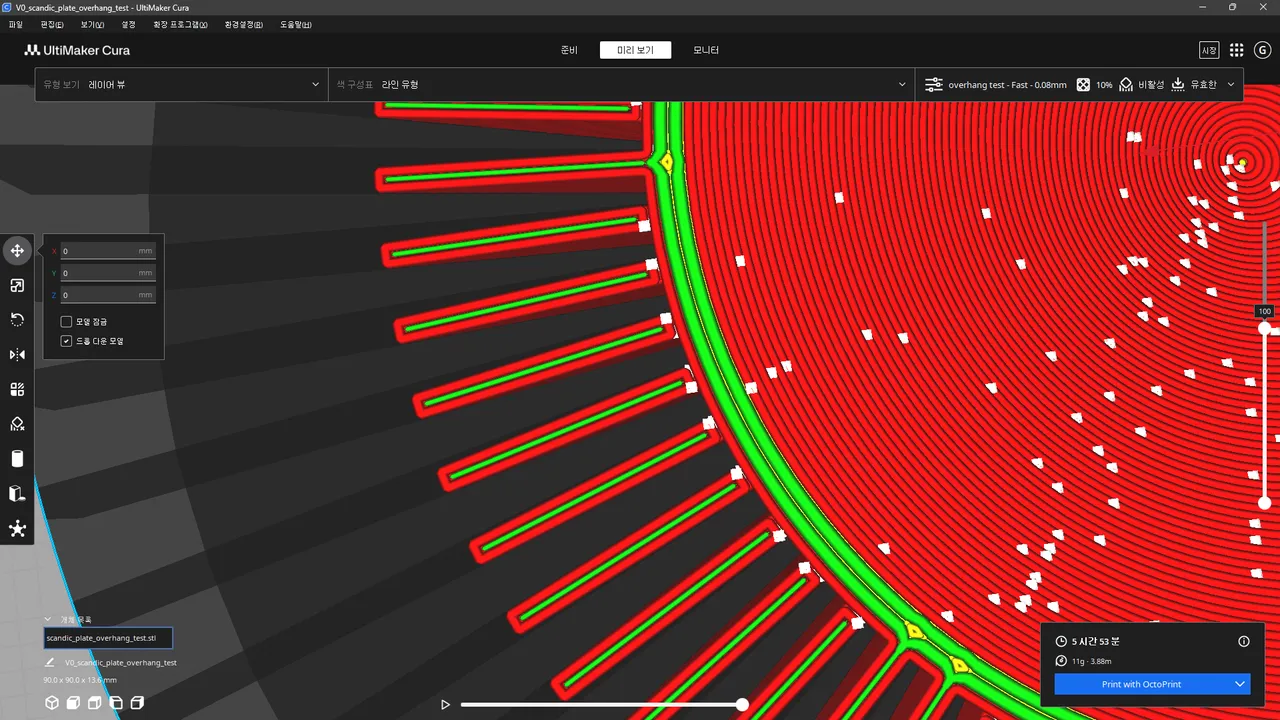
Task: Show print time info details
Action: [x=1244, y=642]
